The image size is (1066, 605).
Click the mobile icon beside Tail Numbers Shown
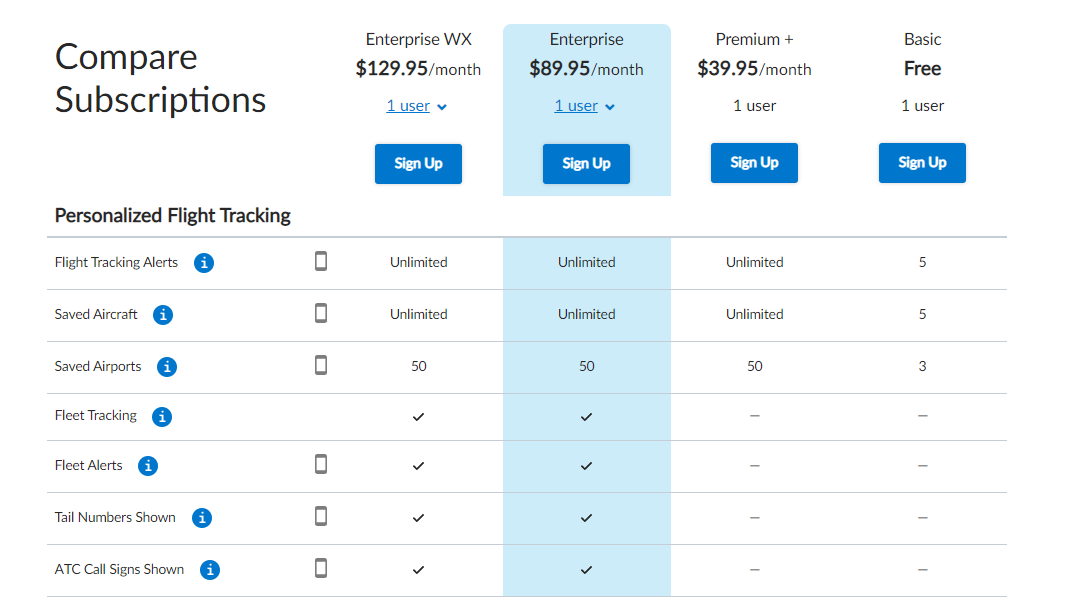point(320,516)
